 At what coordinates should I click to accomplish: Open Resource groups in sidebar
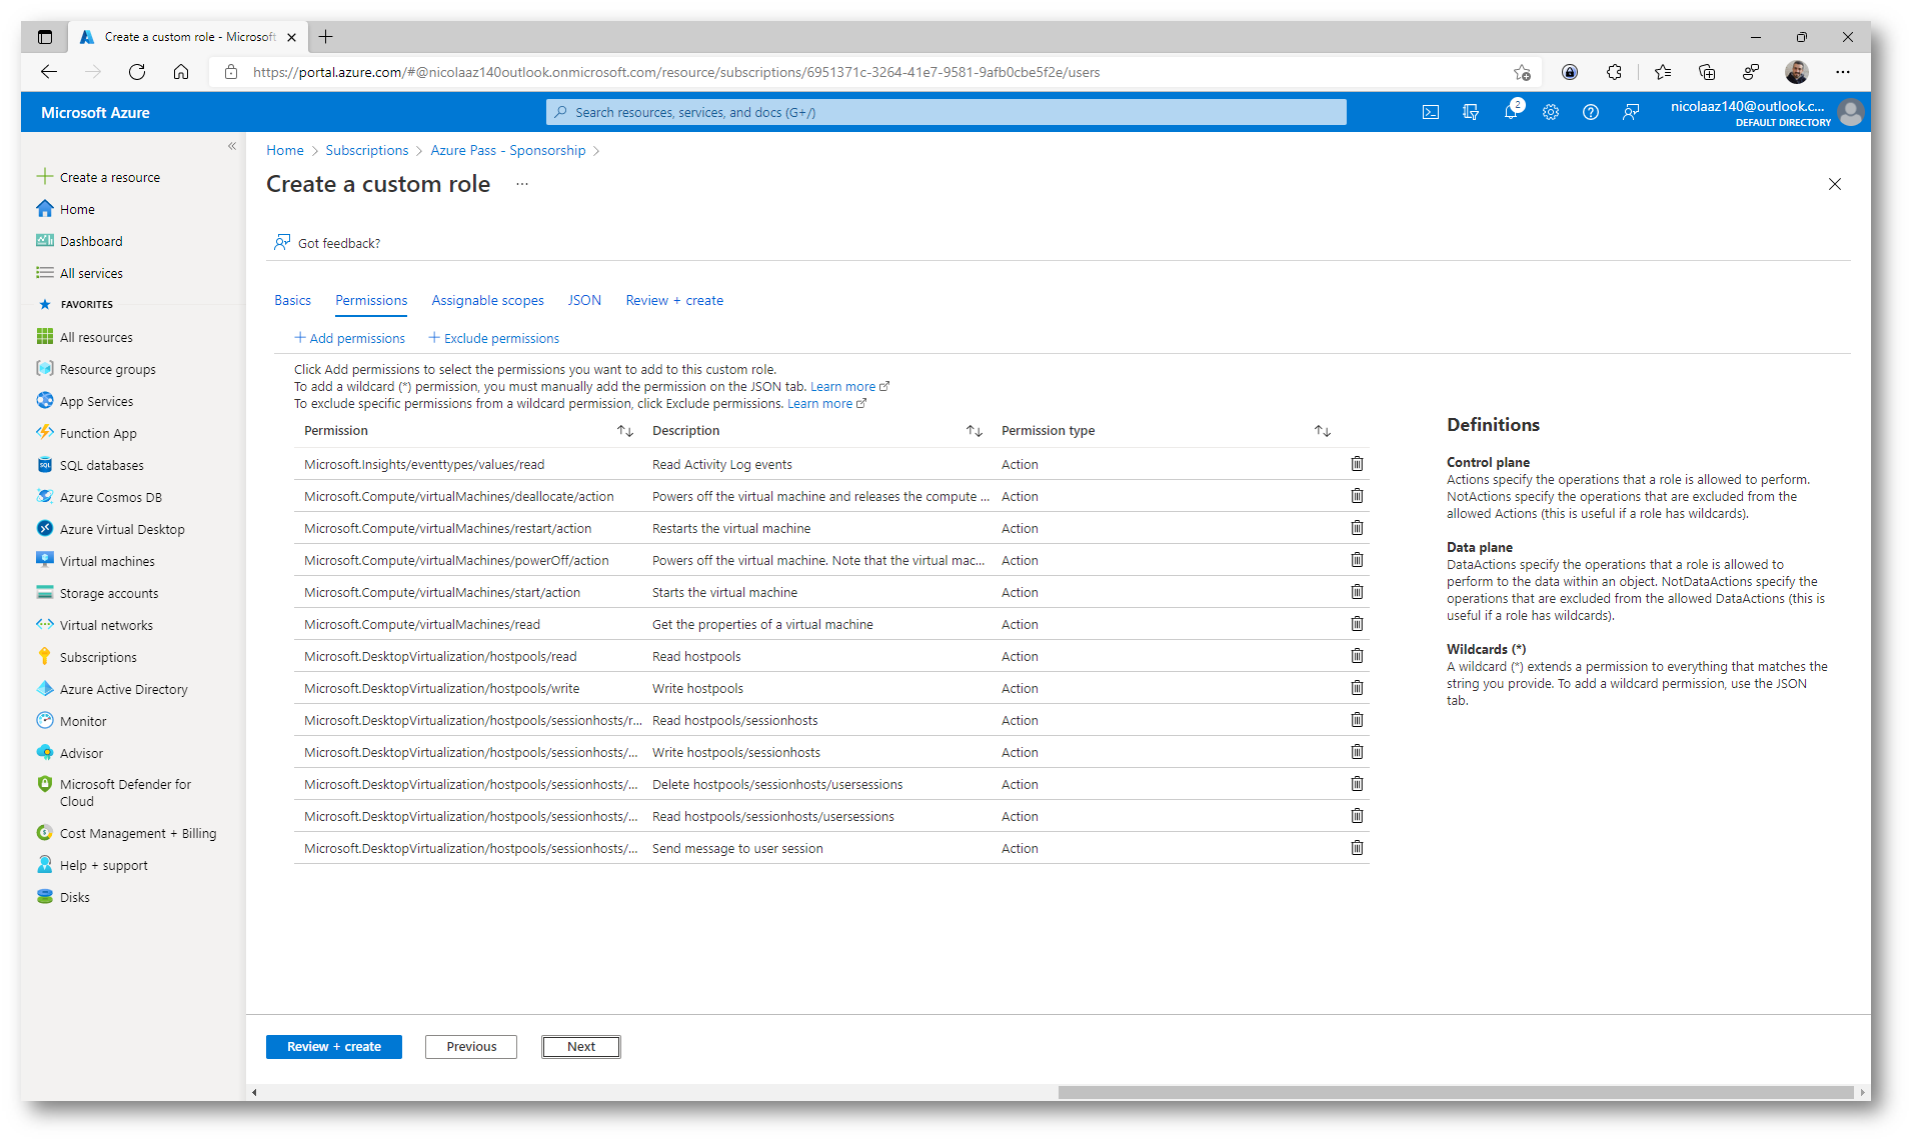[x=107, y=369]
